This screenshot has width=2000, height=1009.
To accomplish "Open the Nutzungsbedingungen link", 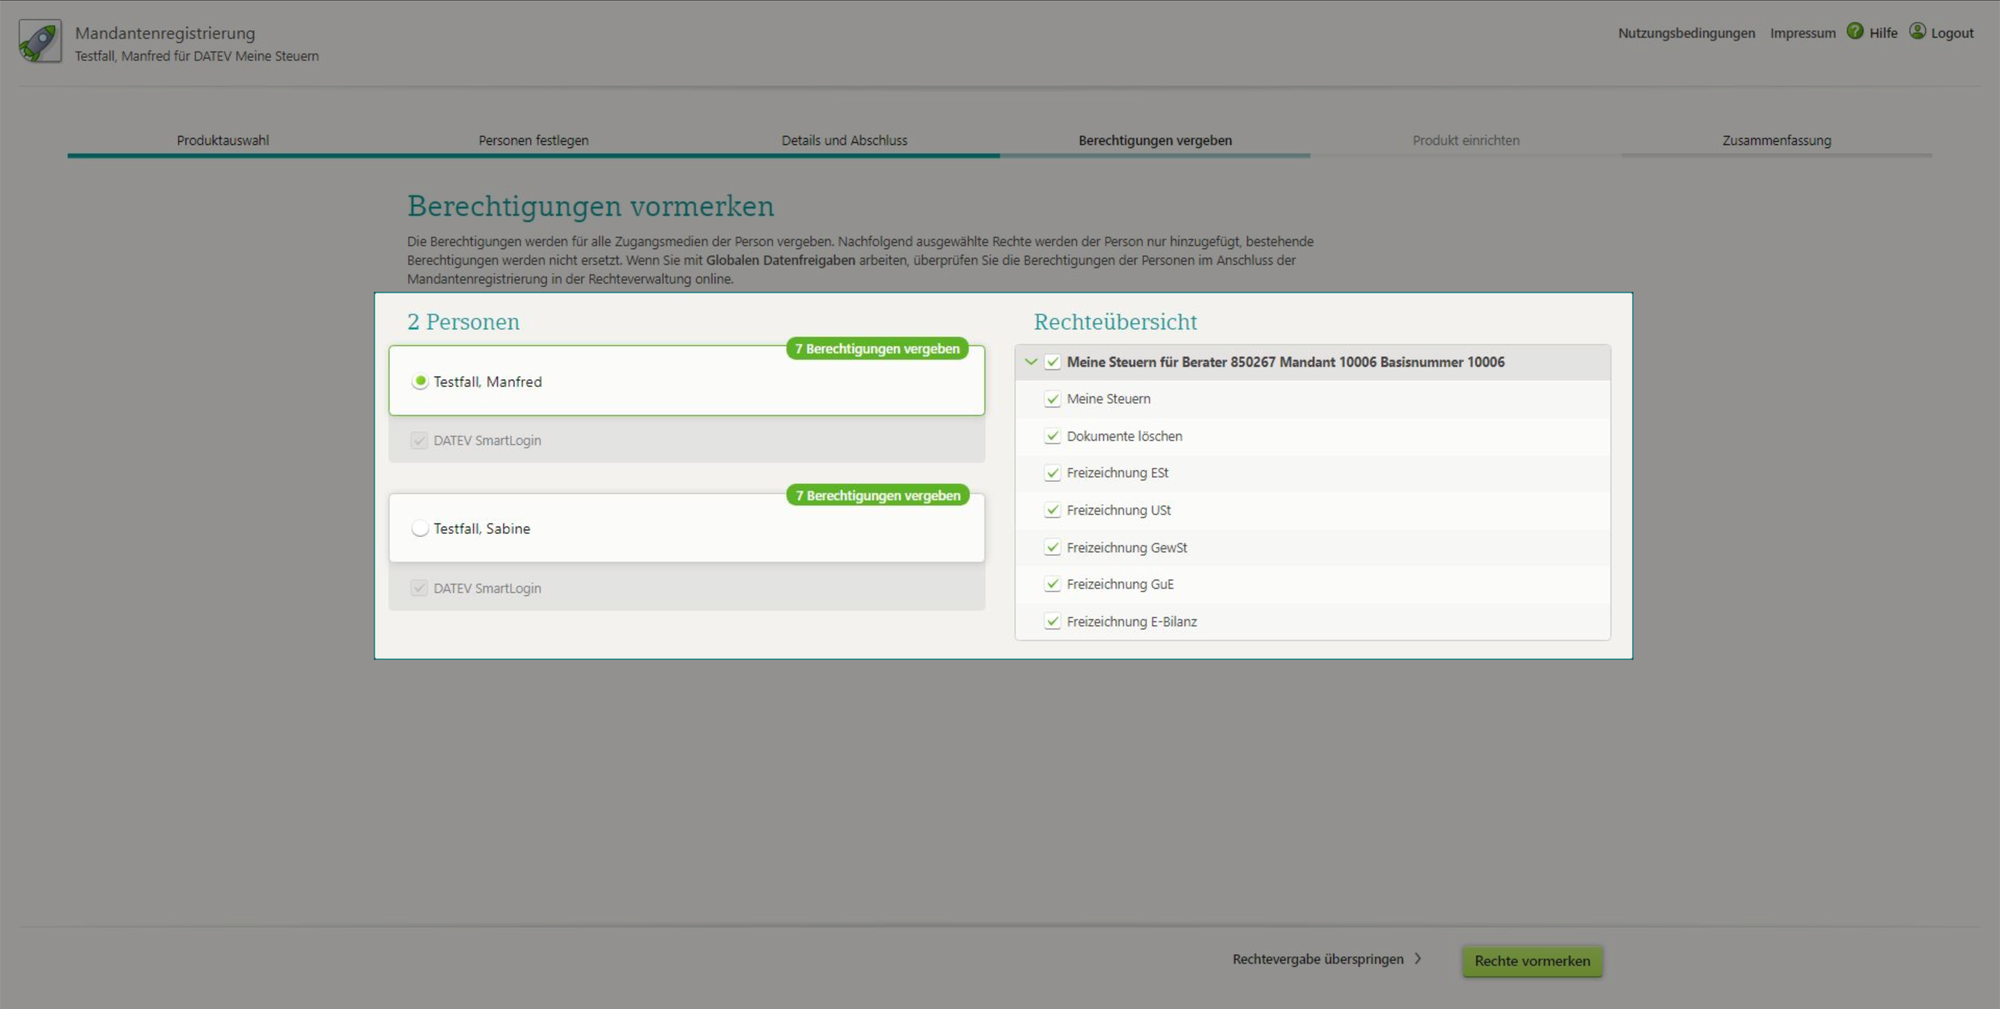I will coord(1686,33).
